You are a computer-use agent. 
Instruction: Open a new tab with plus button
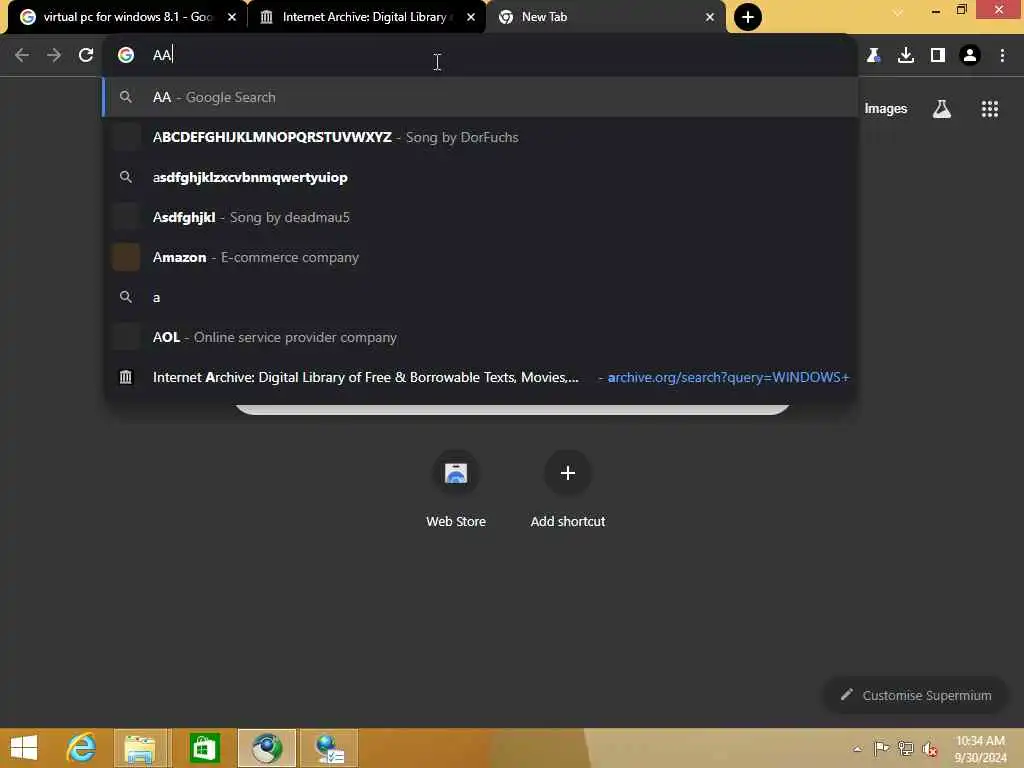[x=748, y=17]
